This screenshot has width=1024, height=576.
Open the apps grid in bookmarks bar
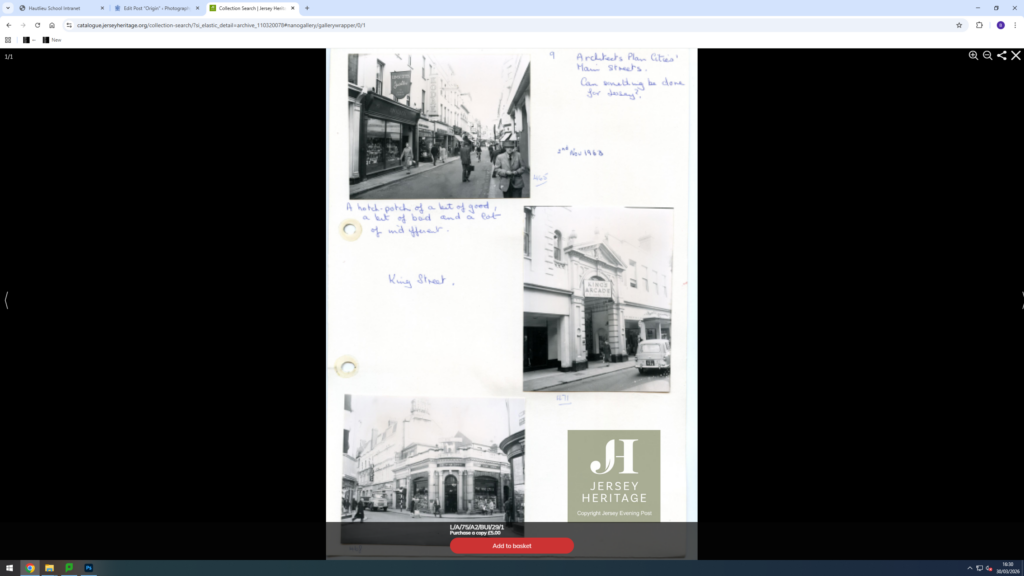[8, 40]
